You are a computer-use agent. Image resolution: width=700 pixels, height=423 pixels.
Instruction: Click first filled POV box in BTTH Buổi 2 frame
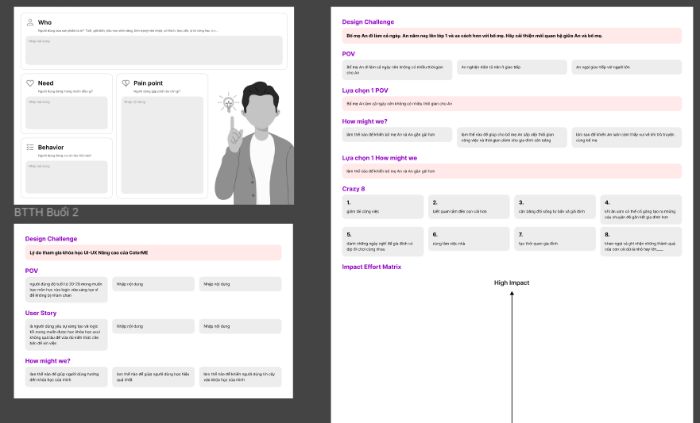click(66, 290)
